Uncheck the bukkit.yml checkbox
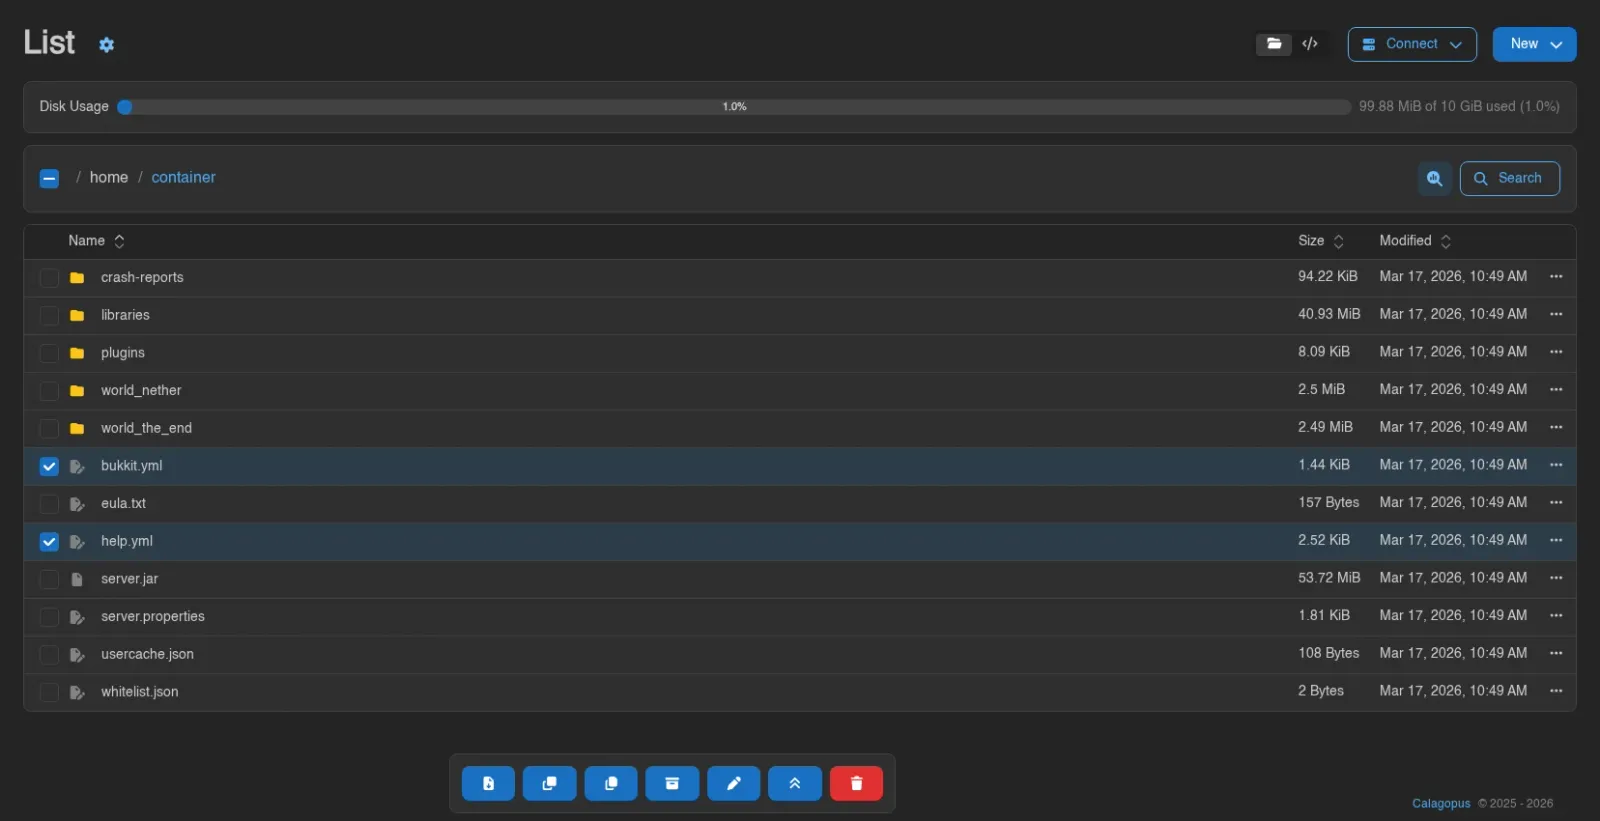Viewport: 1600px width, 821px height. [x=49, y=466]
